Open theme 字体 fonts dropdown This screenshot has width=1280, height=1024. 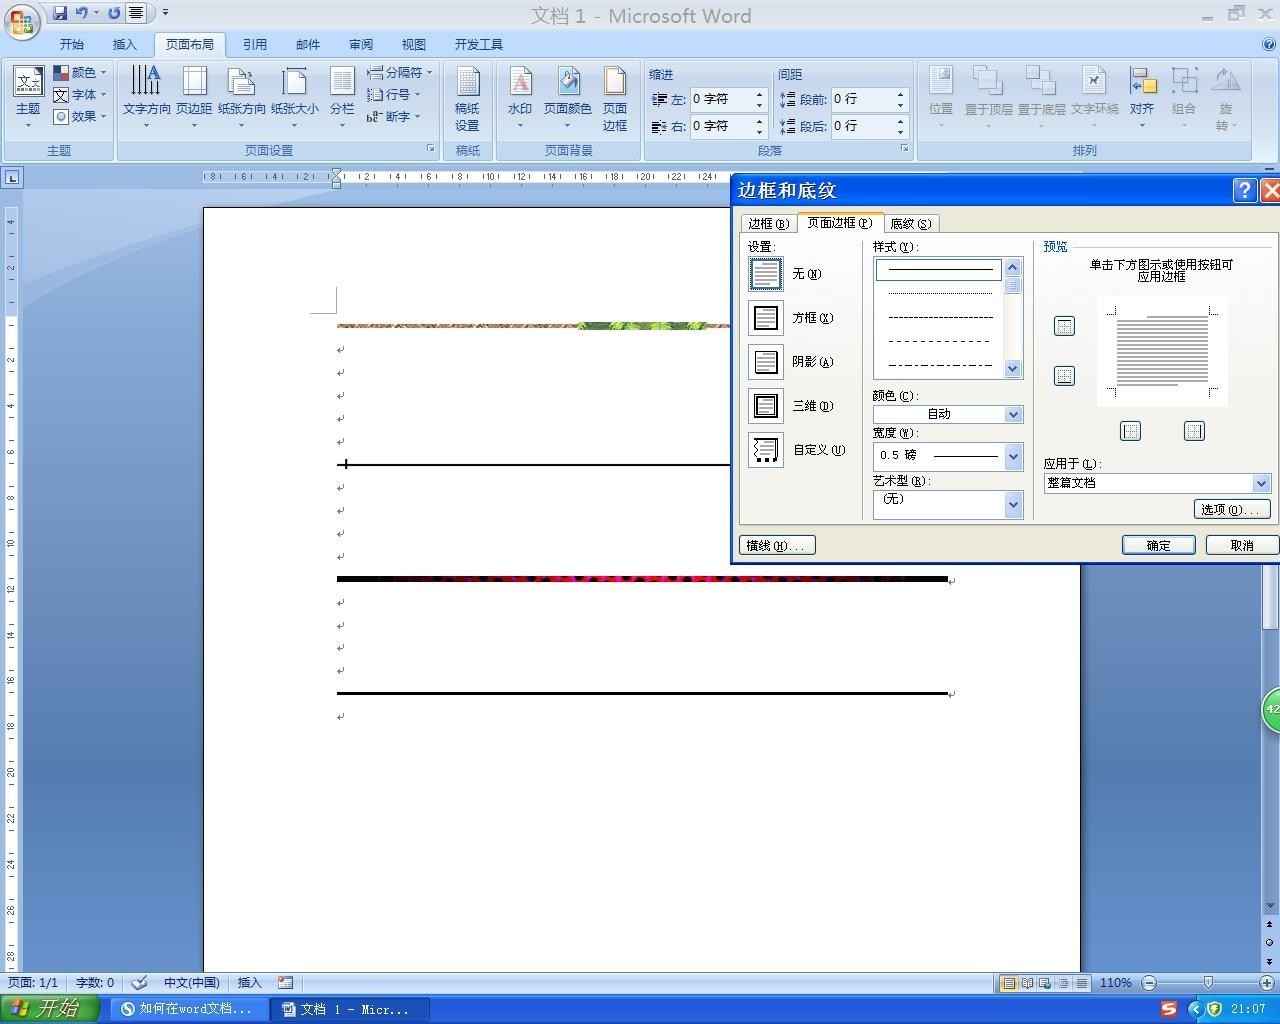80,95
